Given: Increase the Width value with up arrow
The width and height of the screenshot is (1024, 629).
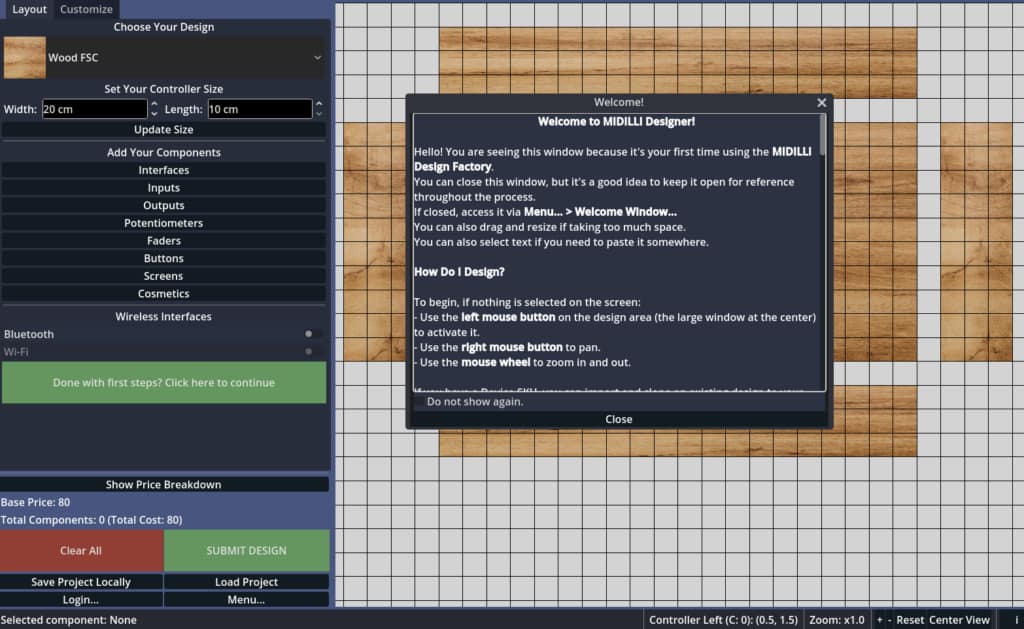Looking at the screenshot, I should [154, 104].
